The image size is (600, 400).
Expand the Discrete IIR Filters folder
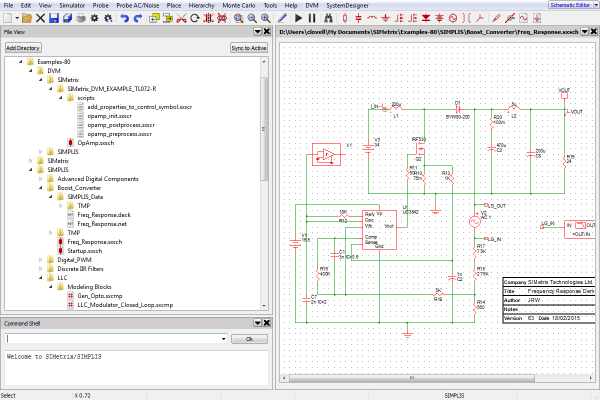[x=41, y=269]
